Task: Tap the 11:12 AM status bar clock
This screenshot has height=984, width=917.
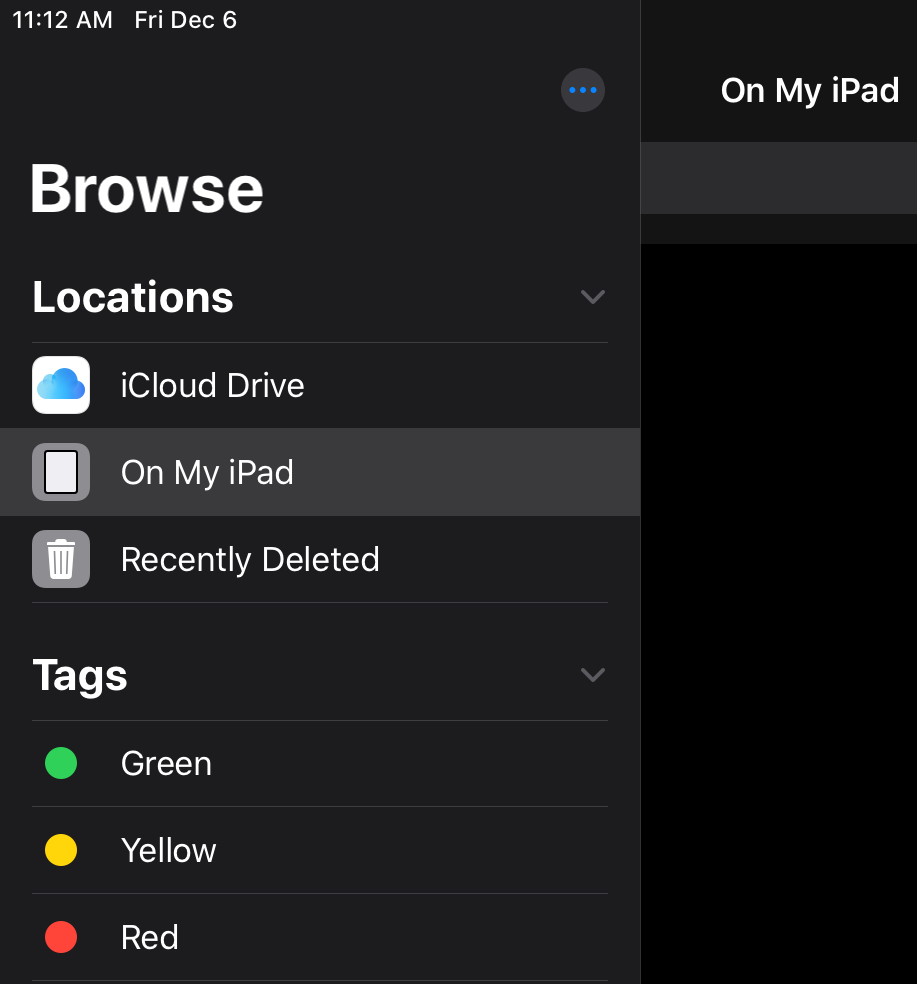Action: [x=63, y=20]
